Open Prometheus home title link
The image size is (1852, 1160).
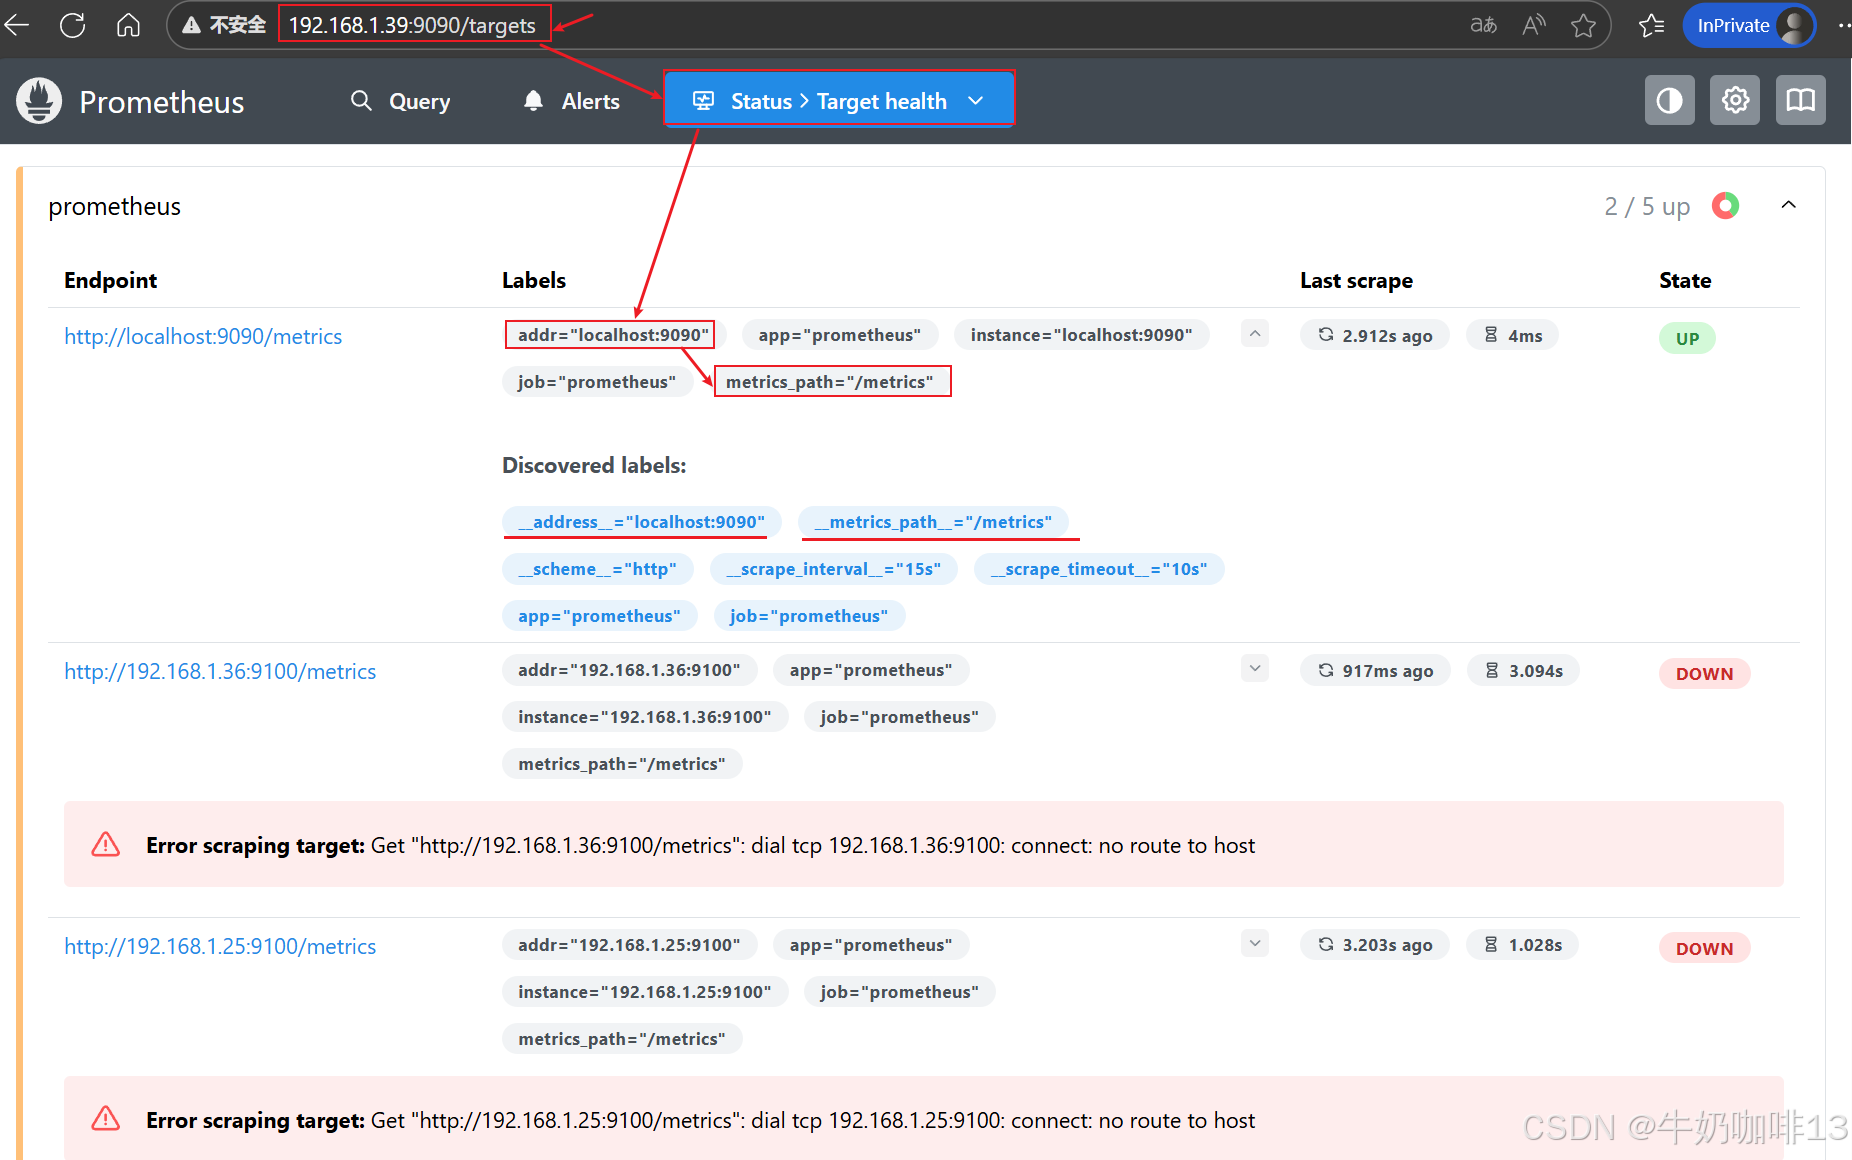pos(161,102)
